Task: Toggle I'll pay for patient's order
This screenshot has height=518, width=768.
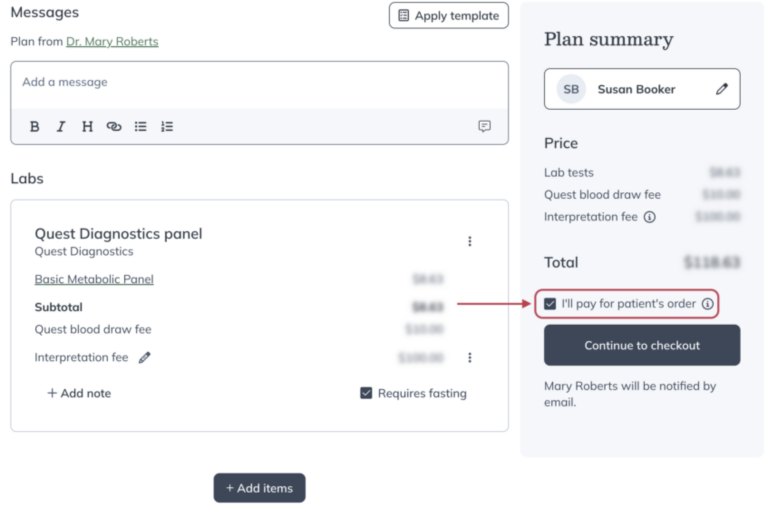Action: pos(550,303)
